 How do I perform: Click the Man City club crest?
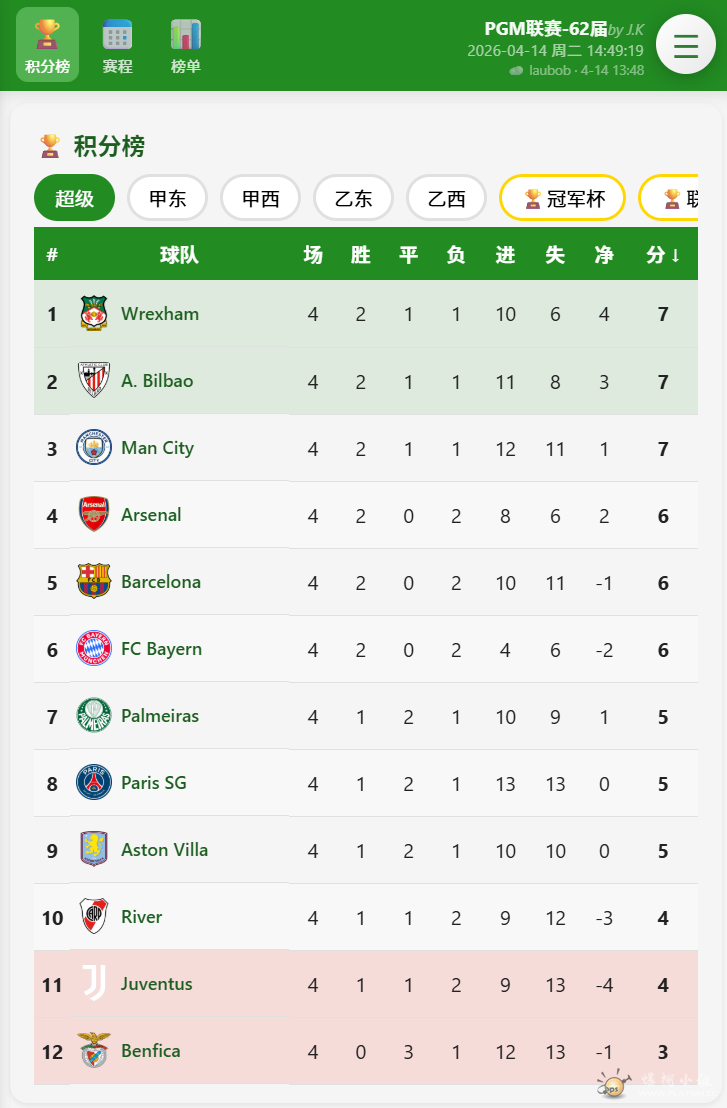tap(94, 448)
